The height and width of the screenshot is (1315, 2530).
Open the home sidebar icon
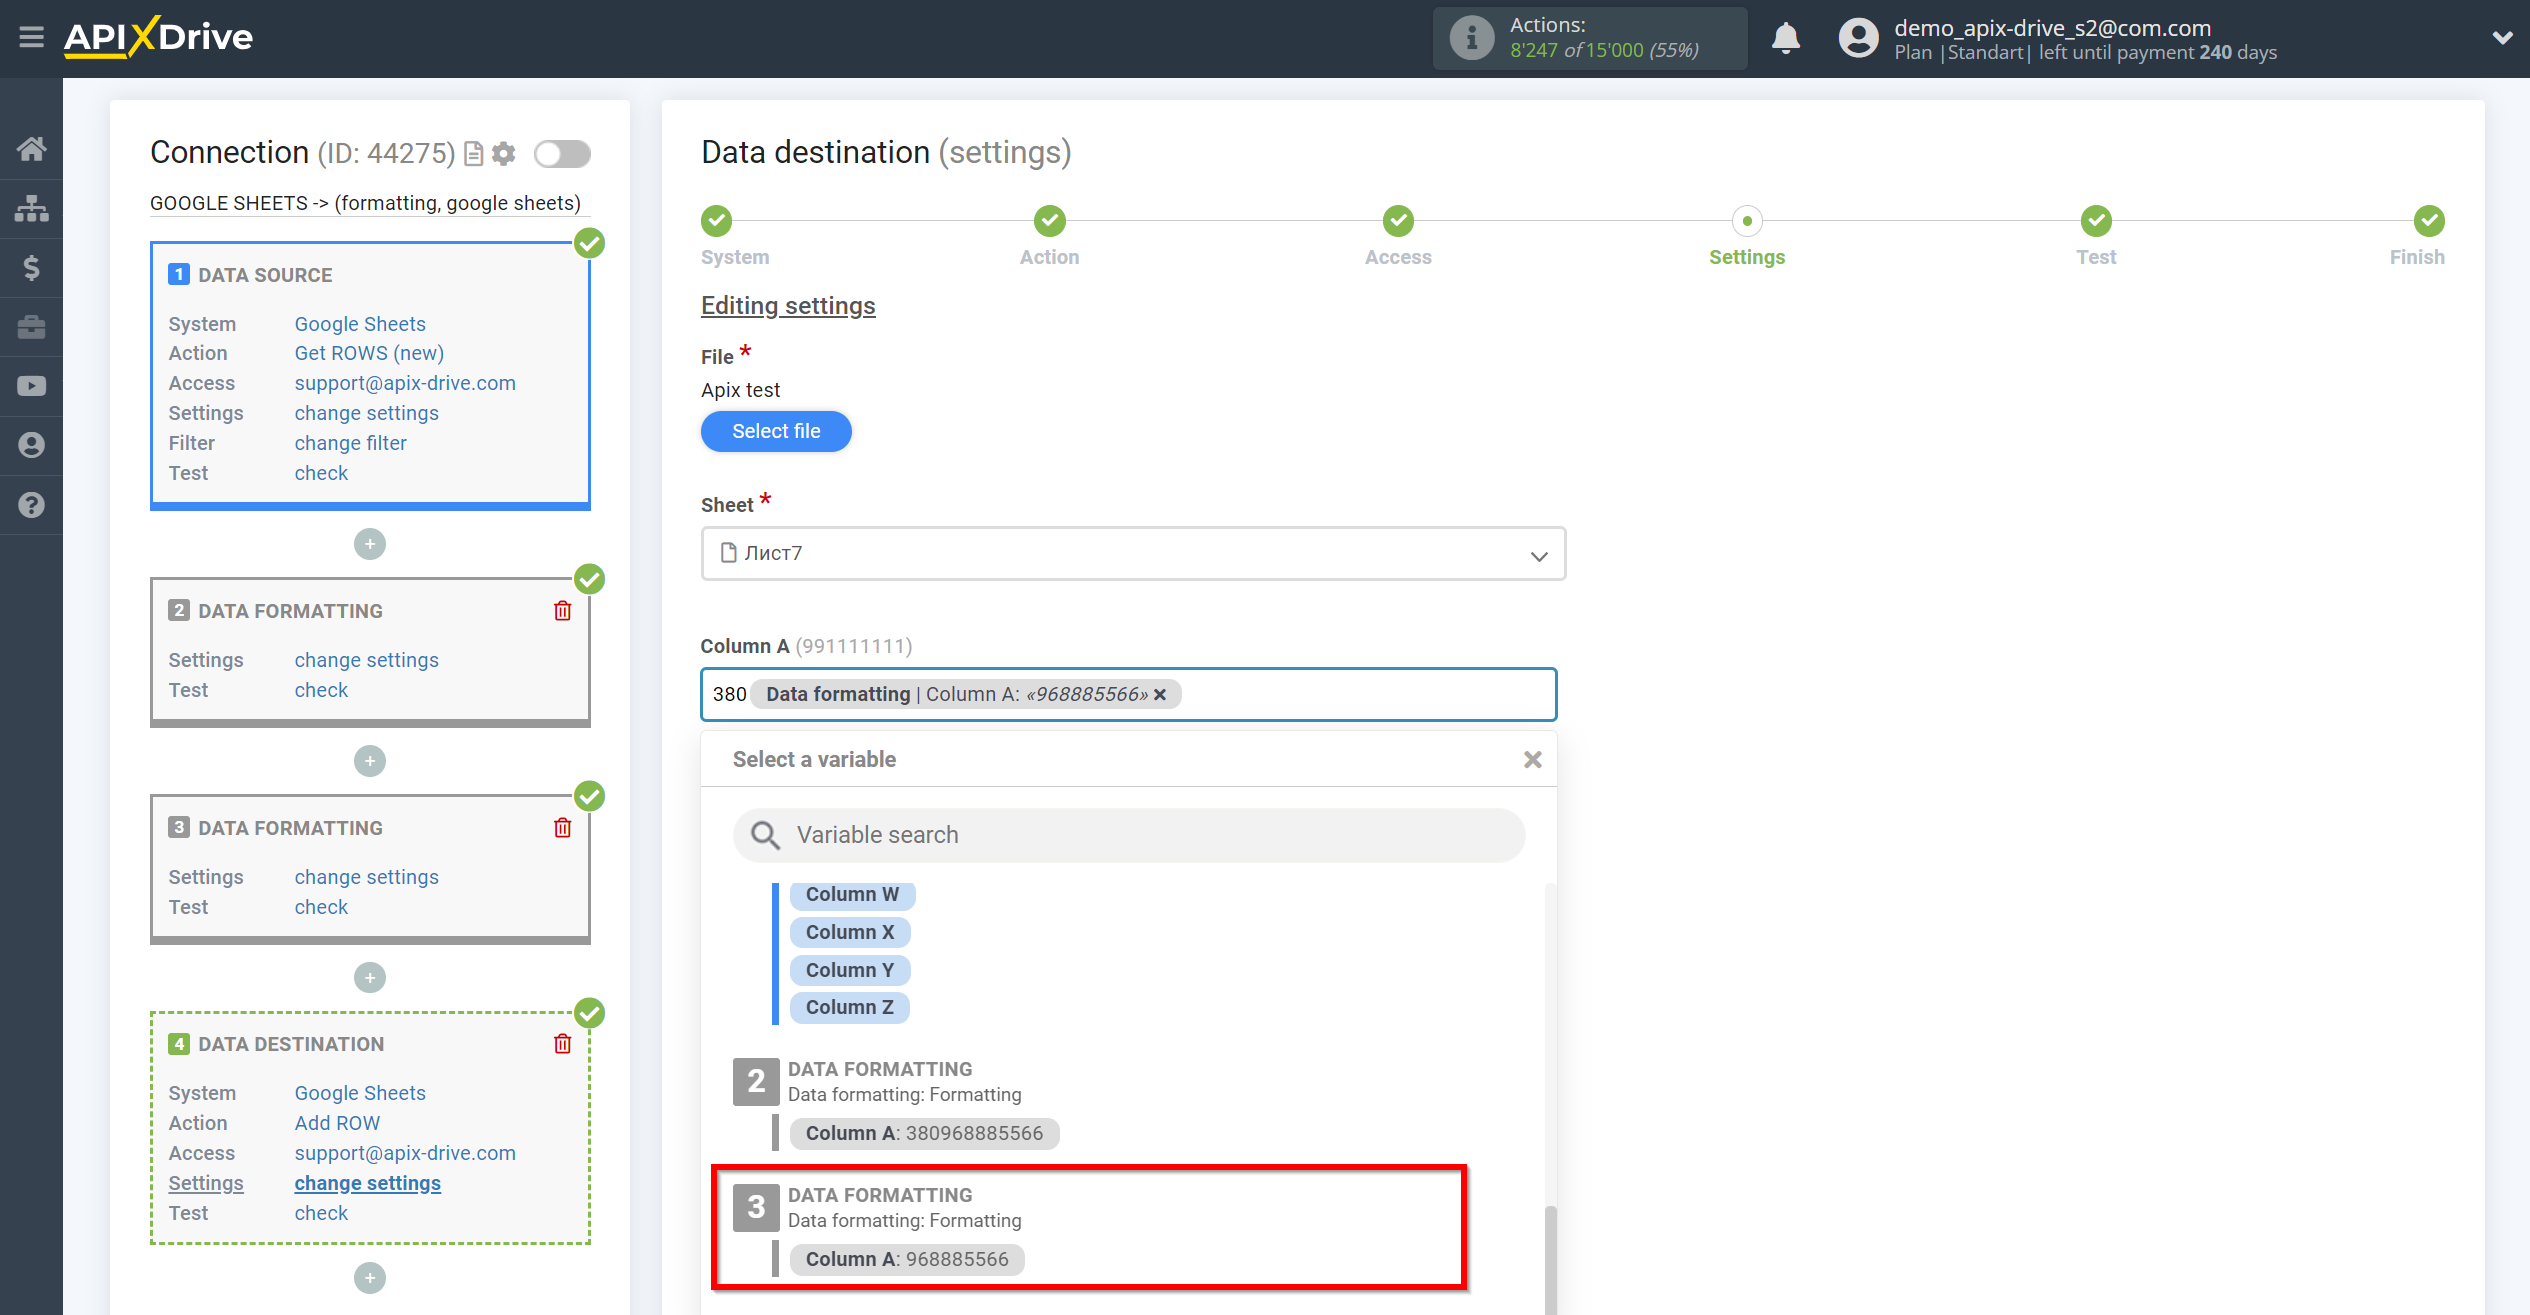click(31, 149)
